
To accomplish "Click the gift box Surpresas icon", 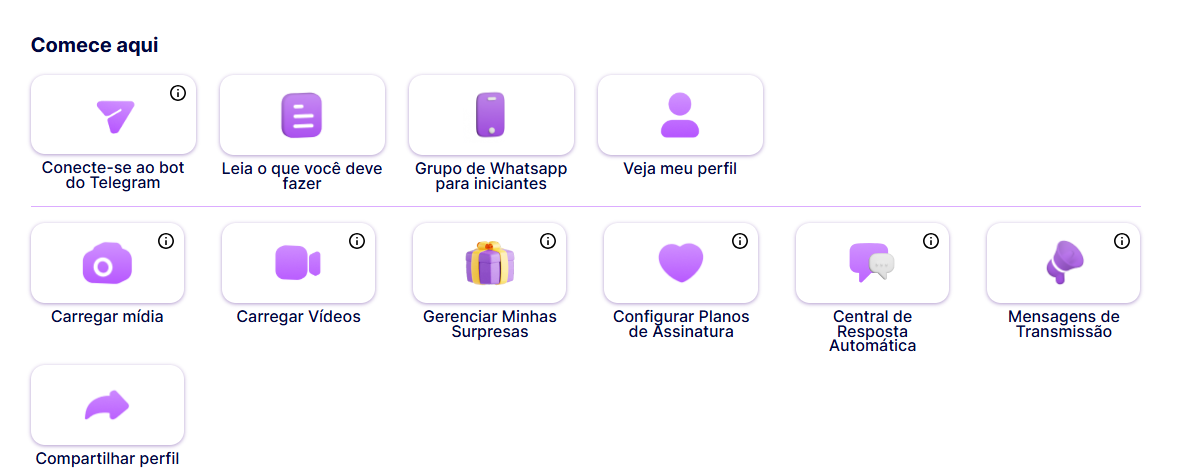I will tap(490, 263).
